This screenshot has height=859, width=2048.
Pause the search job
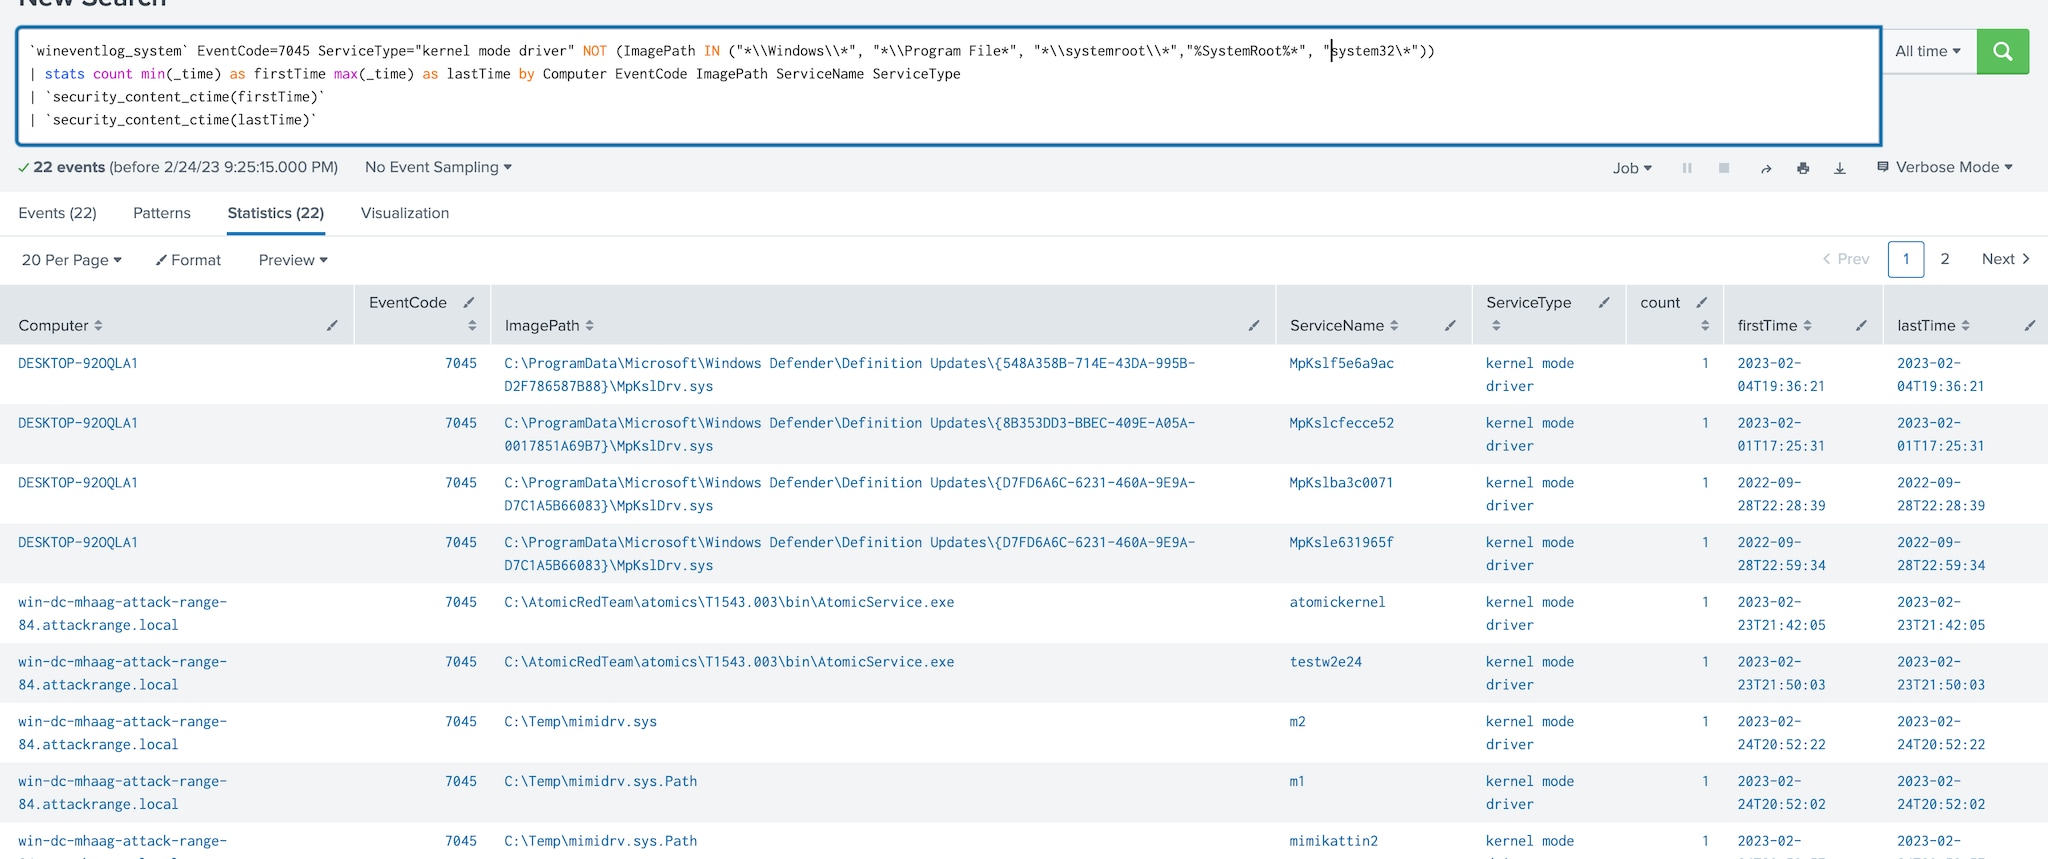[1687, 168]
